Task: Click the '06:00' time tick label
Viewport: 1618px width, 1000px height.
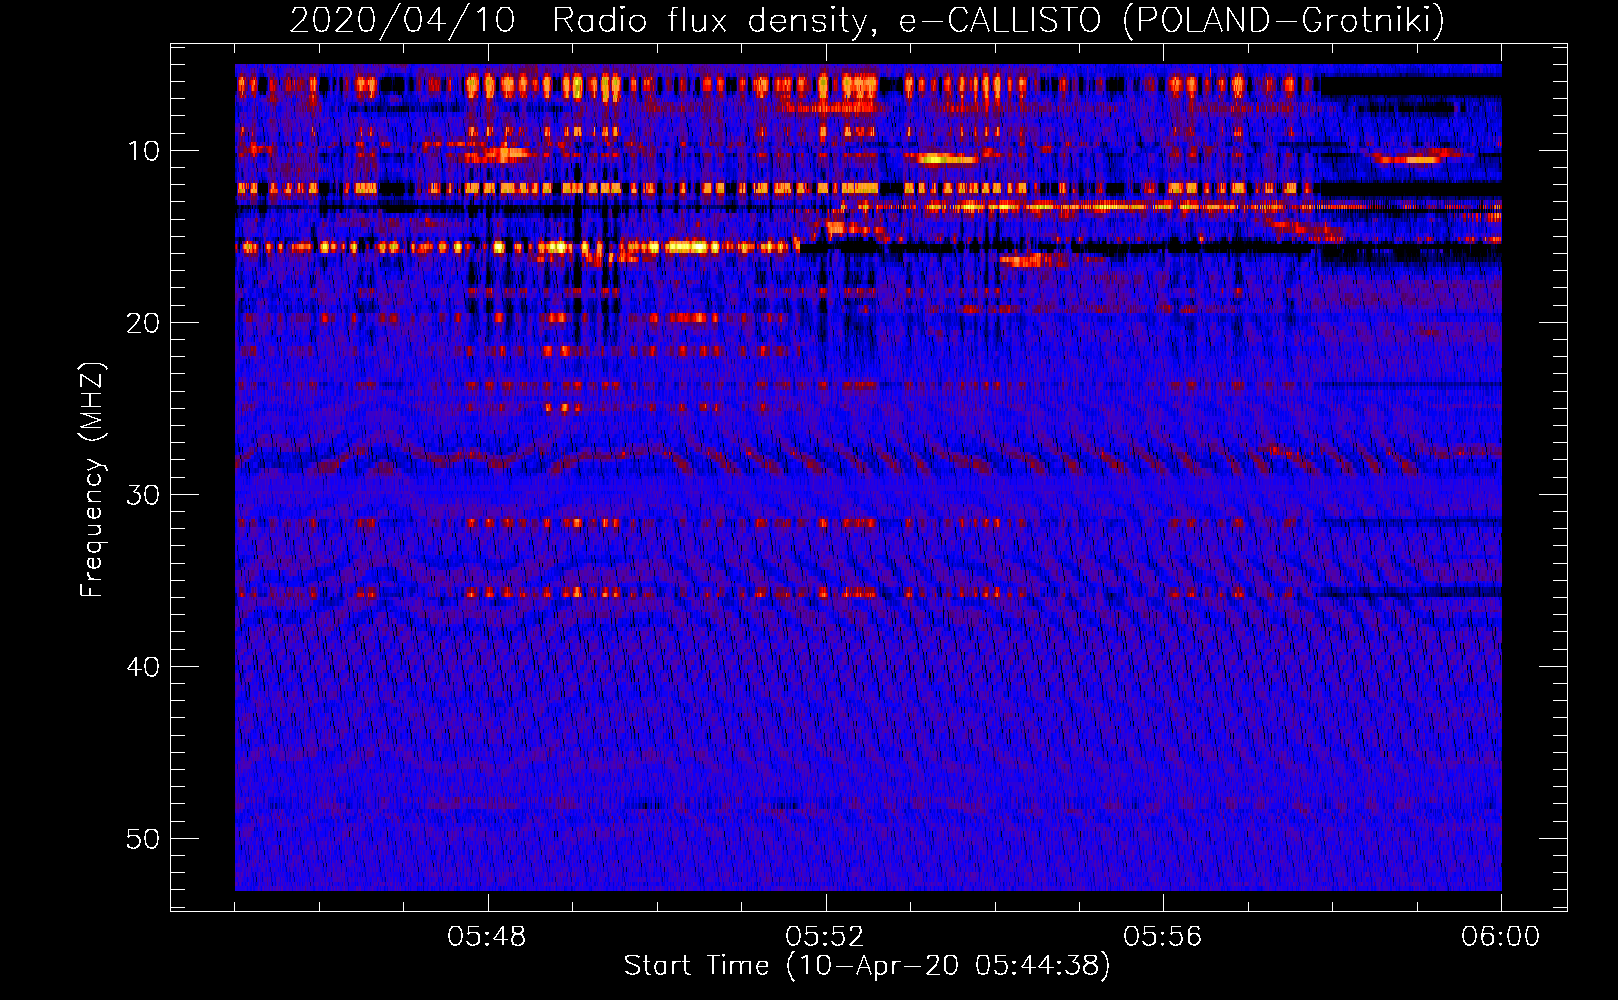Action: tap(1501, 937)
